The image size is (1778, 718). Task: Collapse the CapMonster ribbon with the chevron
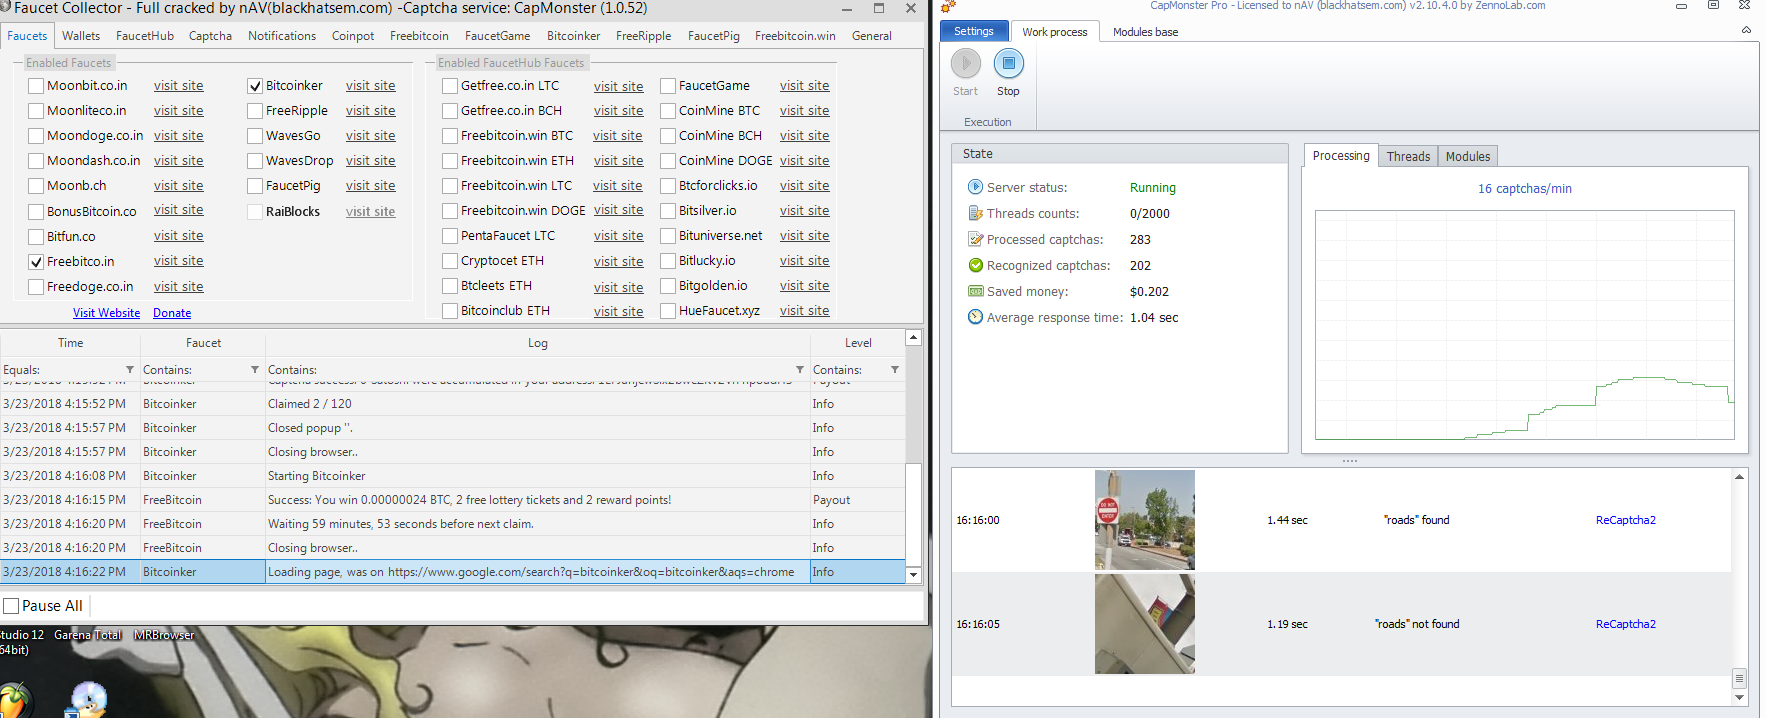point(1746,30)
